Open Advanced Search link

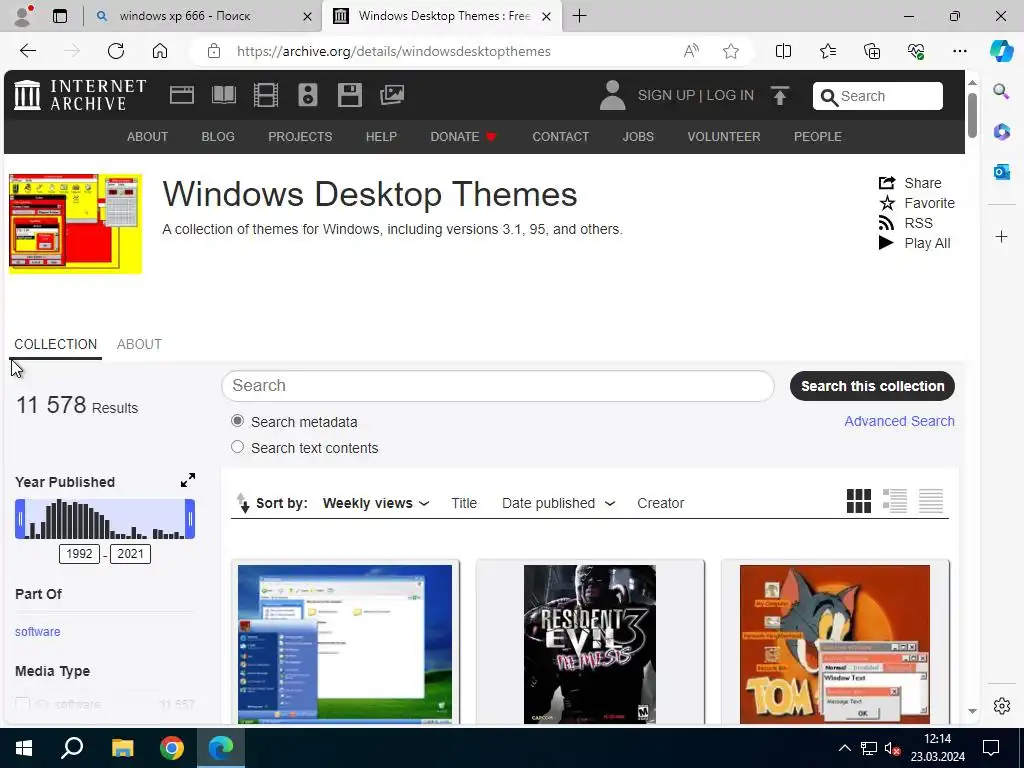click(899, 421)
